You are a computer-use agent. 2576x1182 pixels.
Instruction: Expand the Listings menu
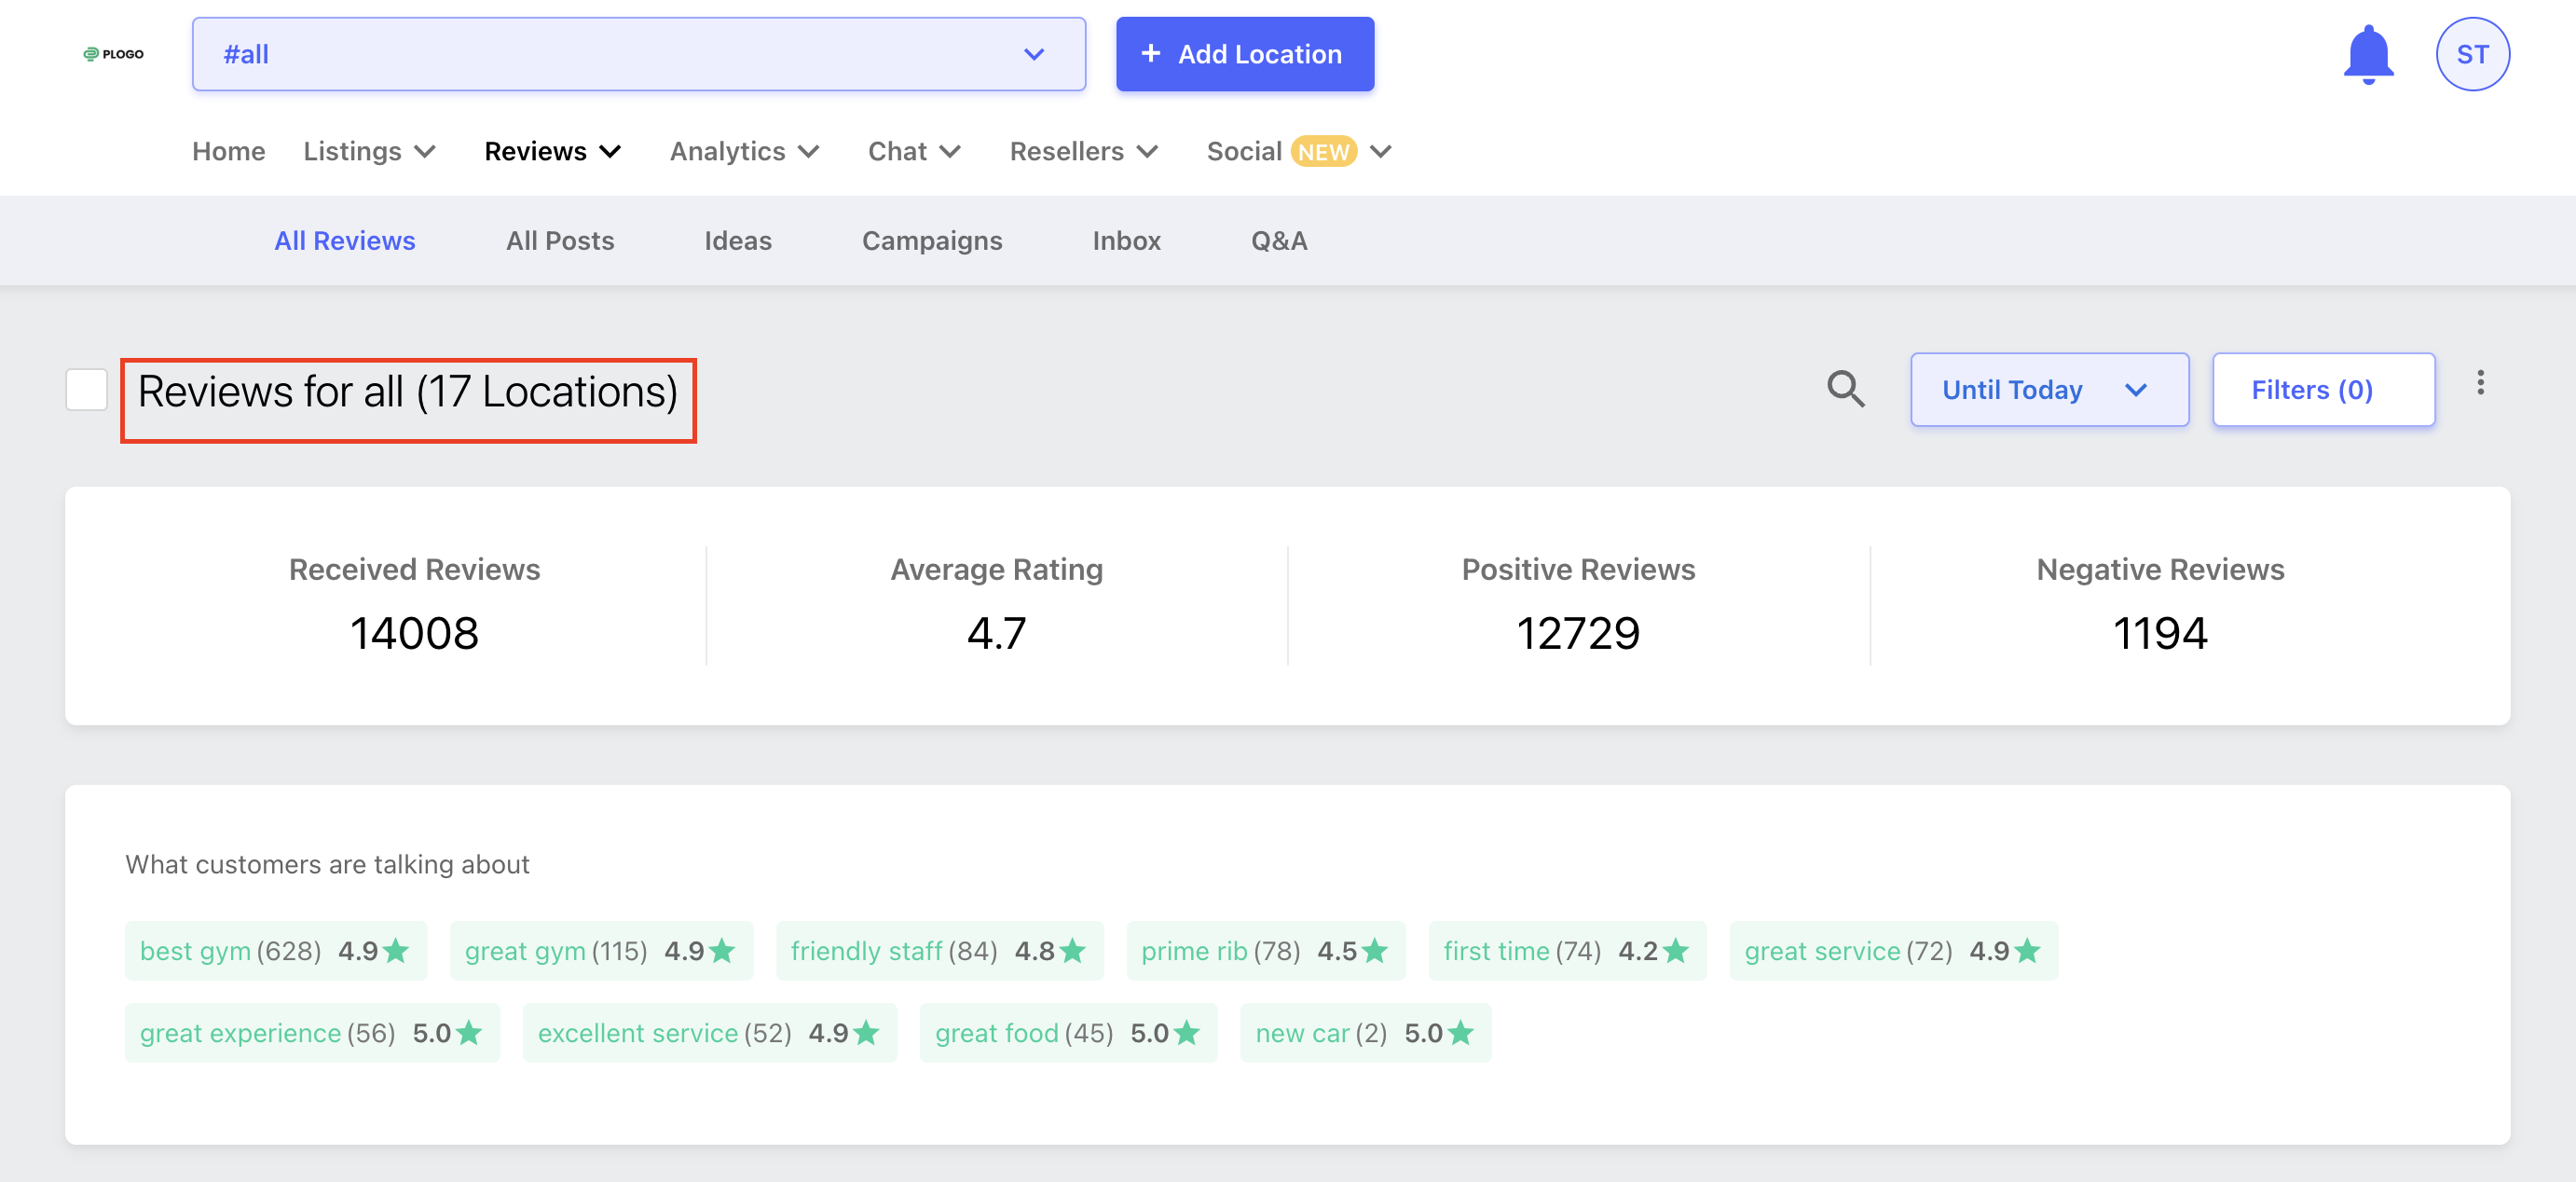point(369,151)
